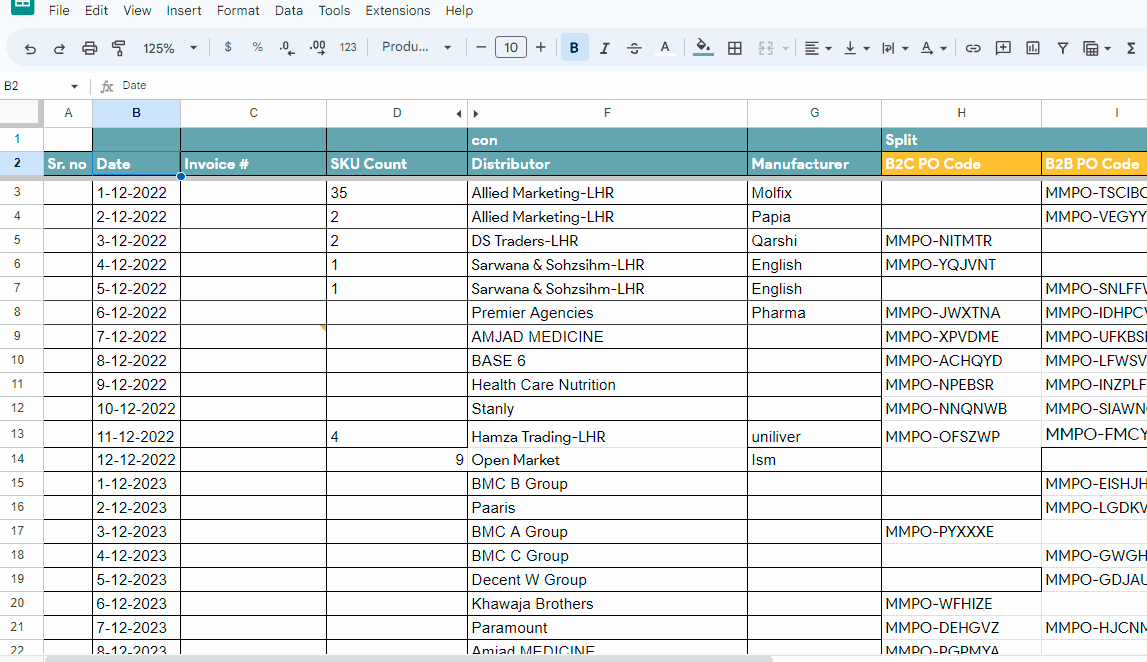Select cell 'DS Traders-LHR'

point(607,241)
